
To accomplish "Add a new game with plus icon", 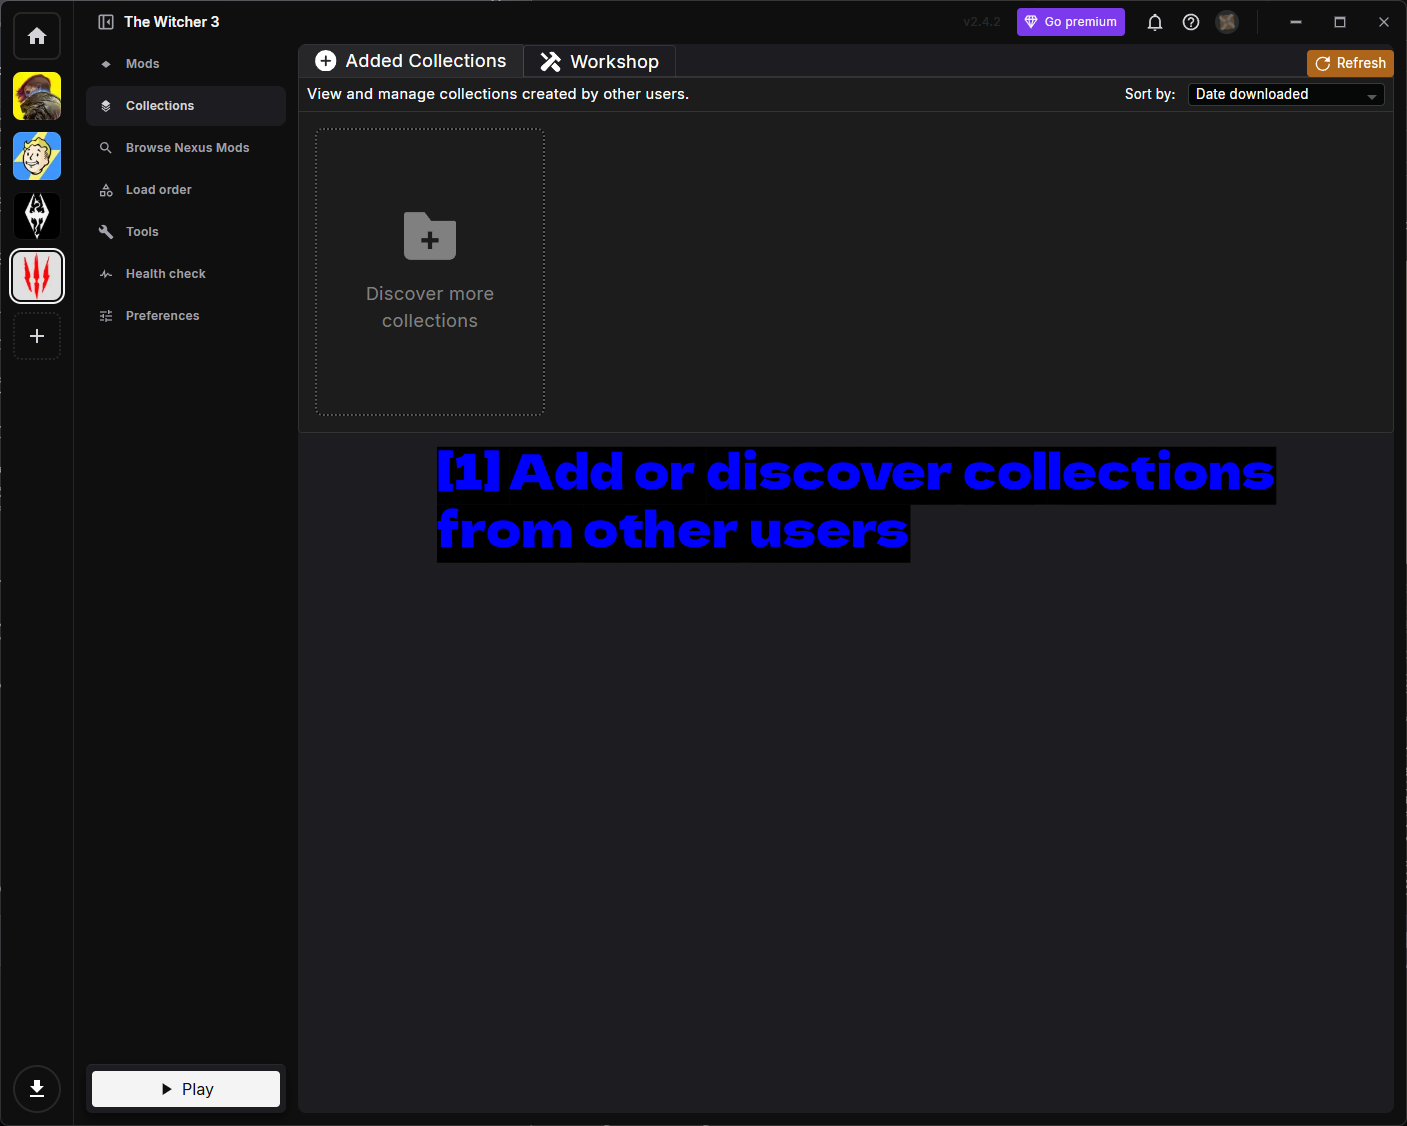I will [x=37, y=336].
